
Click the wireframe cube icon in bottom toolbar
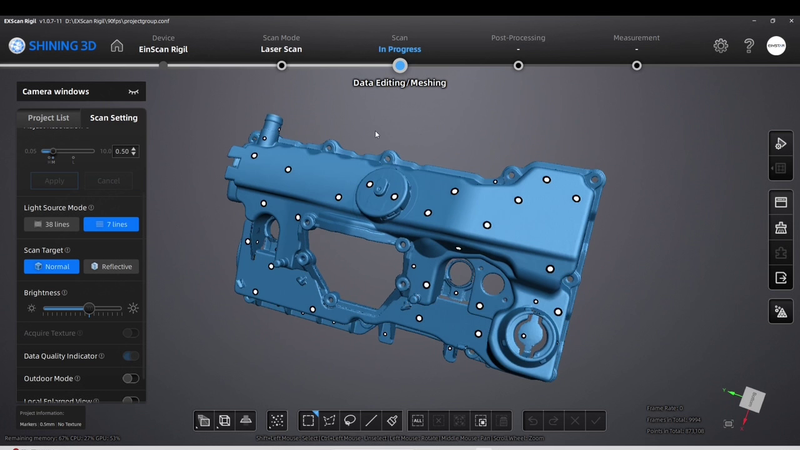tap(224, 421)
